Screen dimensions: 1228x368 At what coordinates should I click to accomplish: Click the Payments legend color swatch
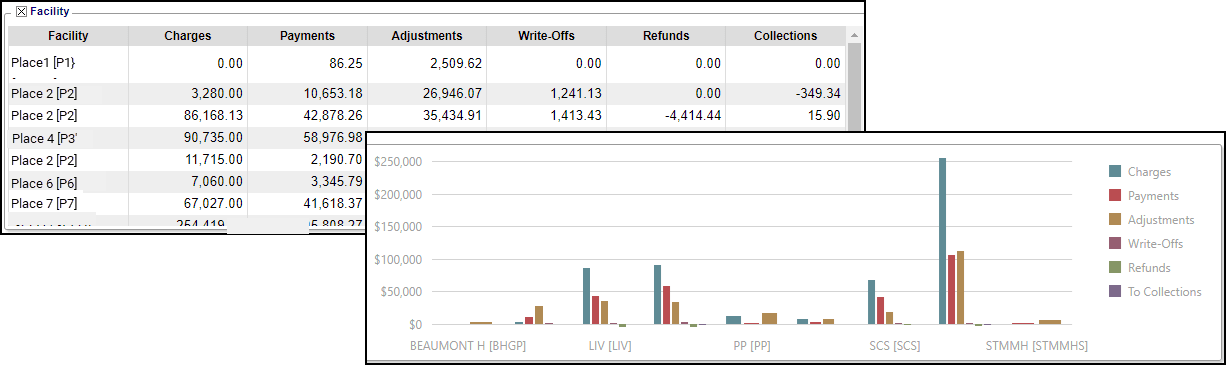1114,196
